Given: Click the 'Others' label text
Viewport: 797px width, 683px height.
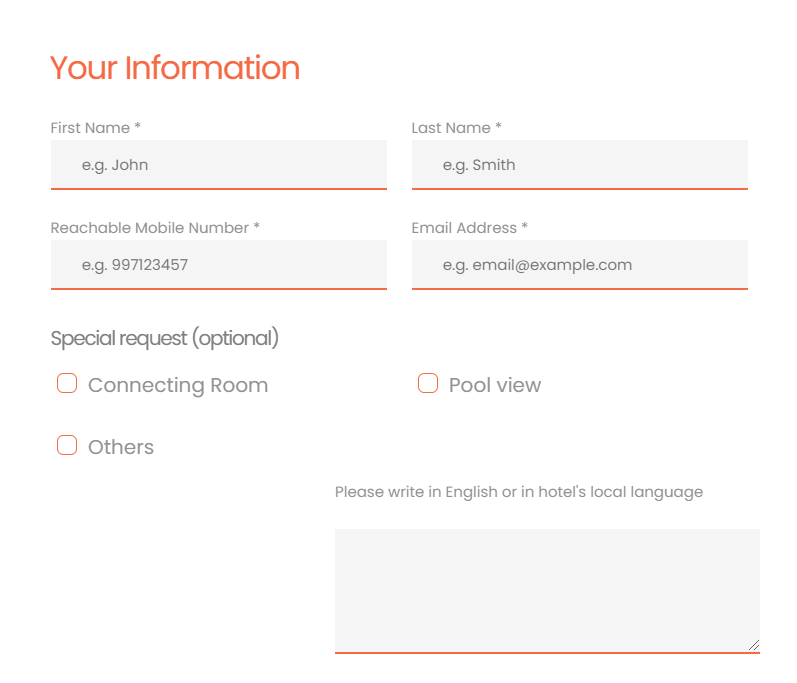Looking at the screenshot, I should 121,447.
